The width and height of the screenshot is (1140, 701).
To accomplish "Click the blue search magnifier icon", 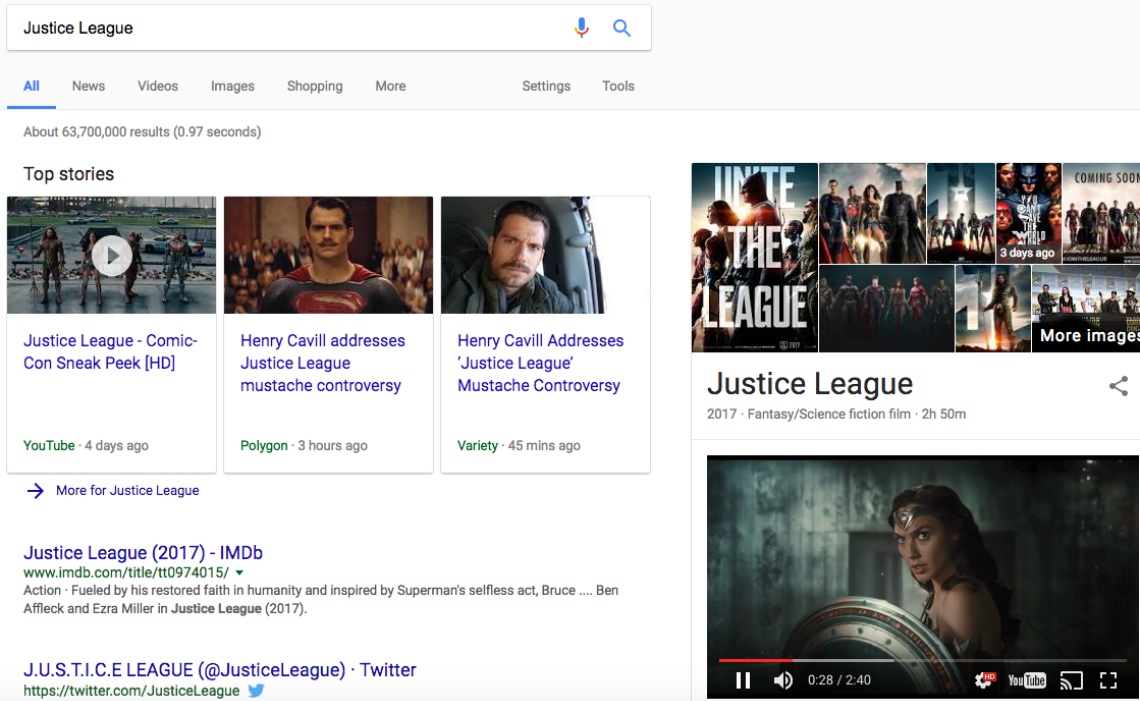I will point(622,28).
